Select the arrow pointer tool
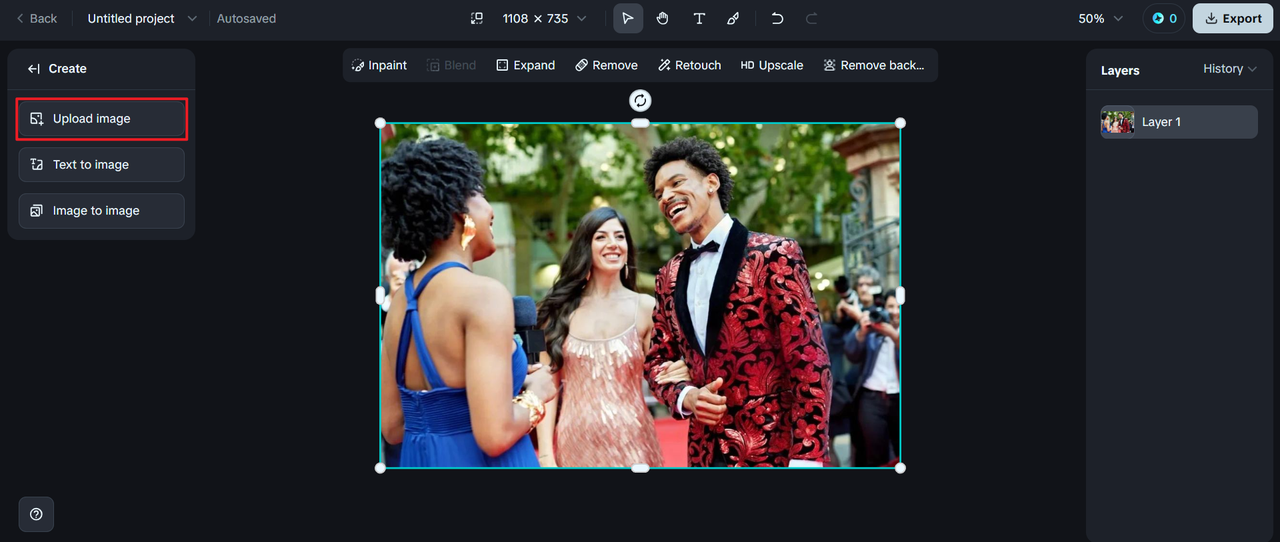1280x542 pixels. point(628,19)
